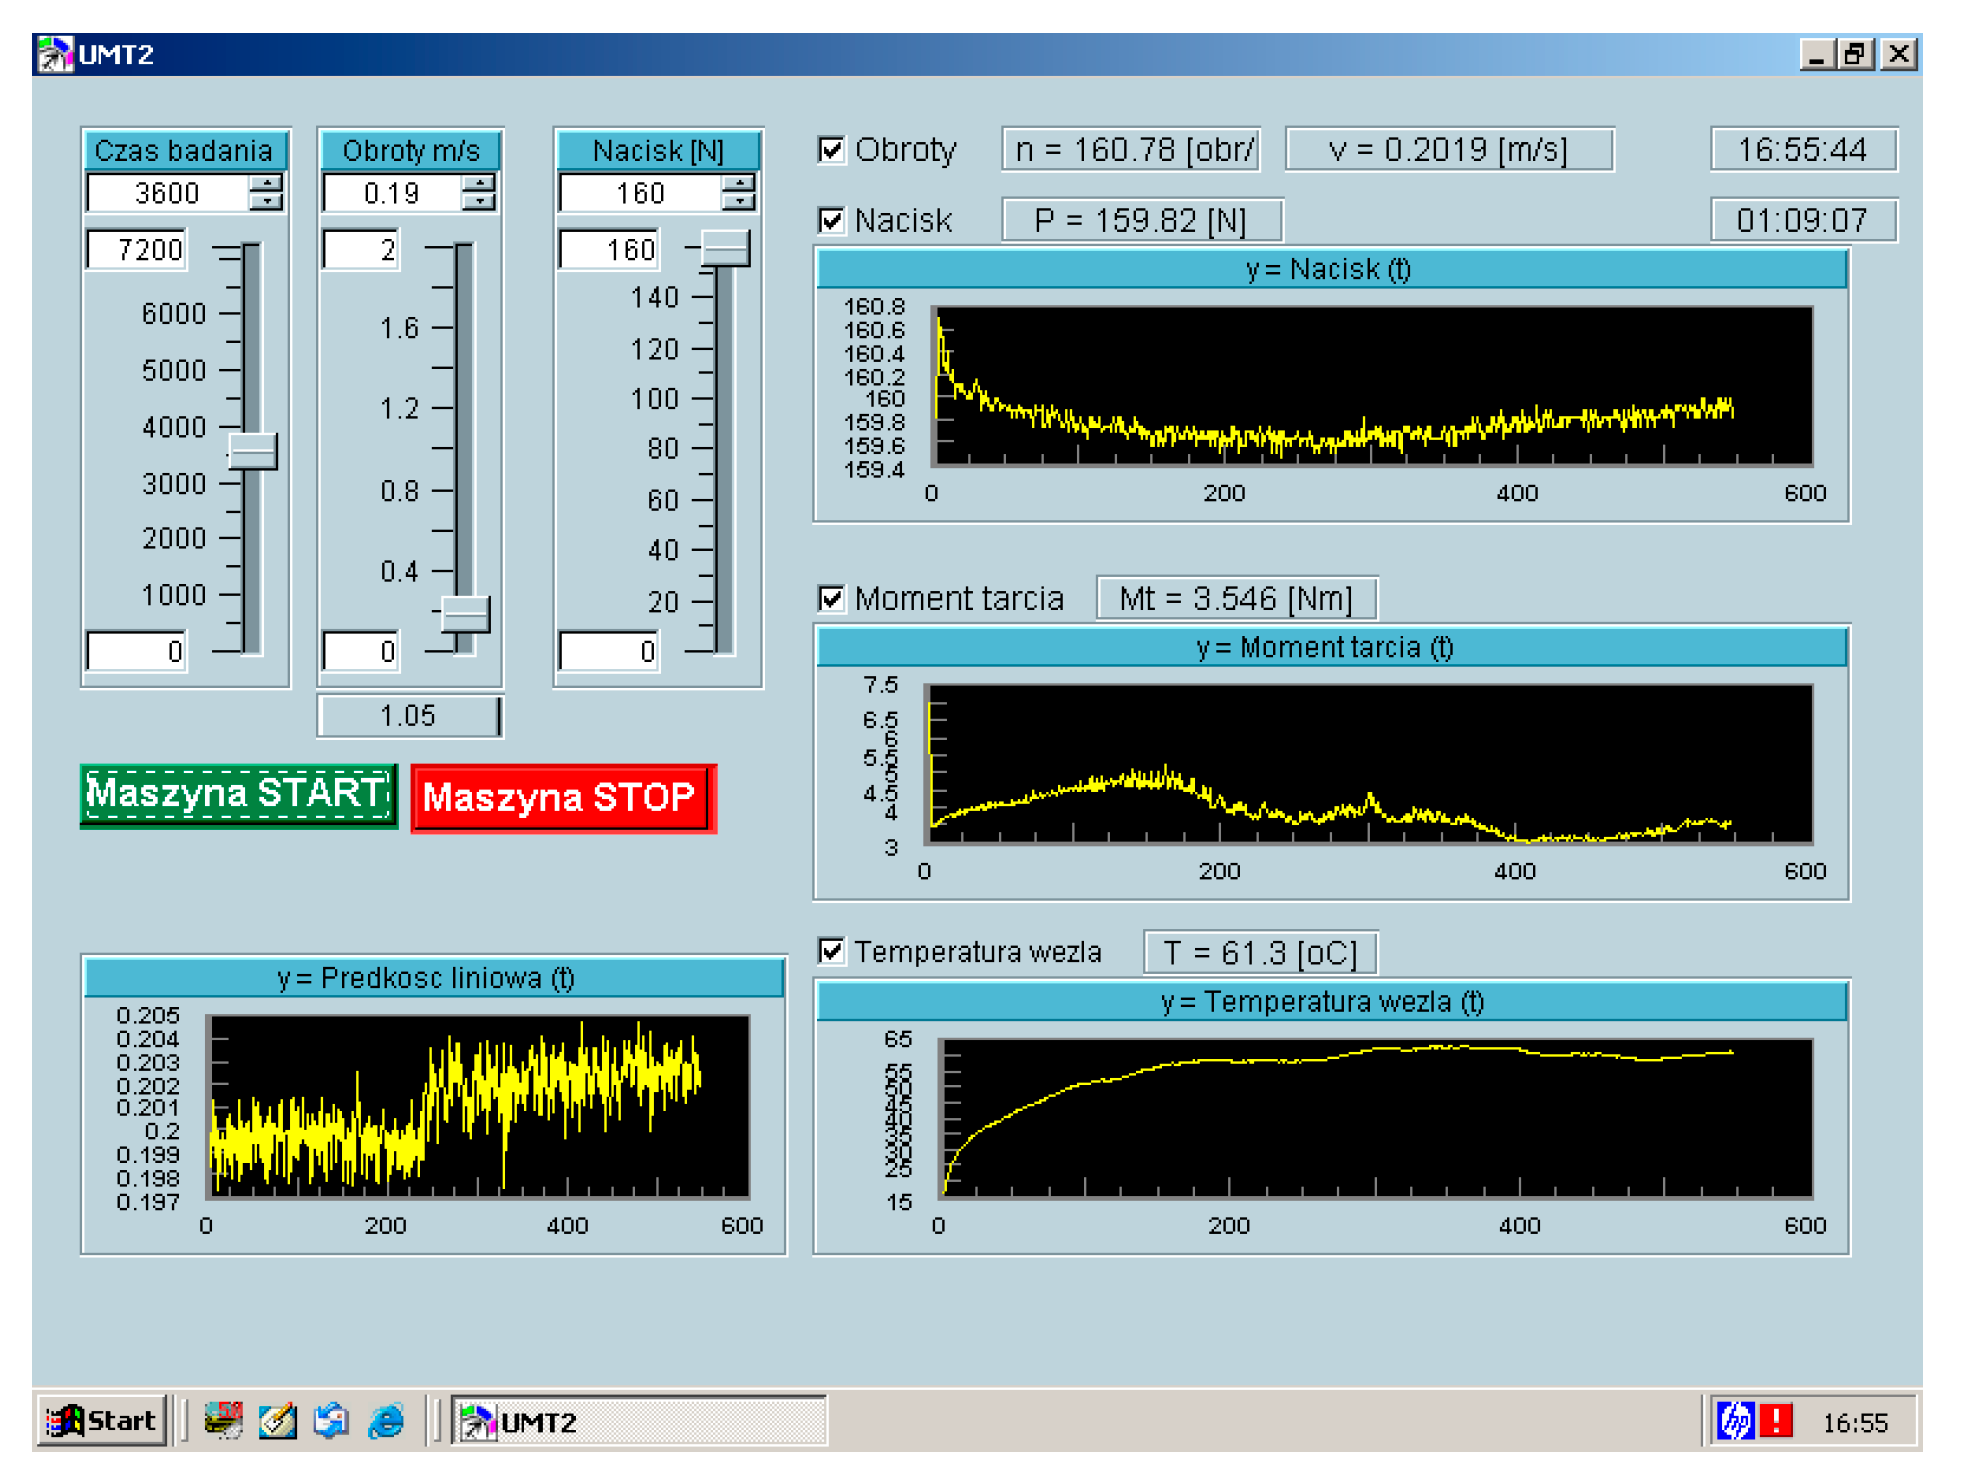Viewport: 1963px width, 1483px height.
Task: Toggle the Nacisk checkbox
Action: pyautogui.click(x=831, y=220)
